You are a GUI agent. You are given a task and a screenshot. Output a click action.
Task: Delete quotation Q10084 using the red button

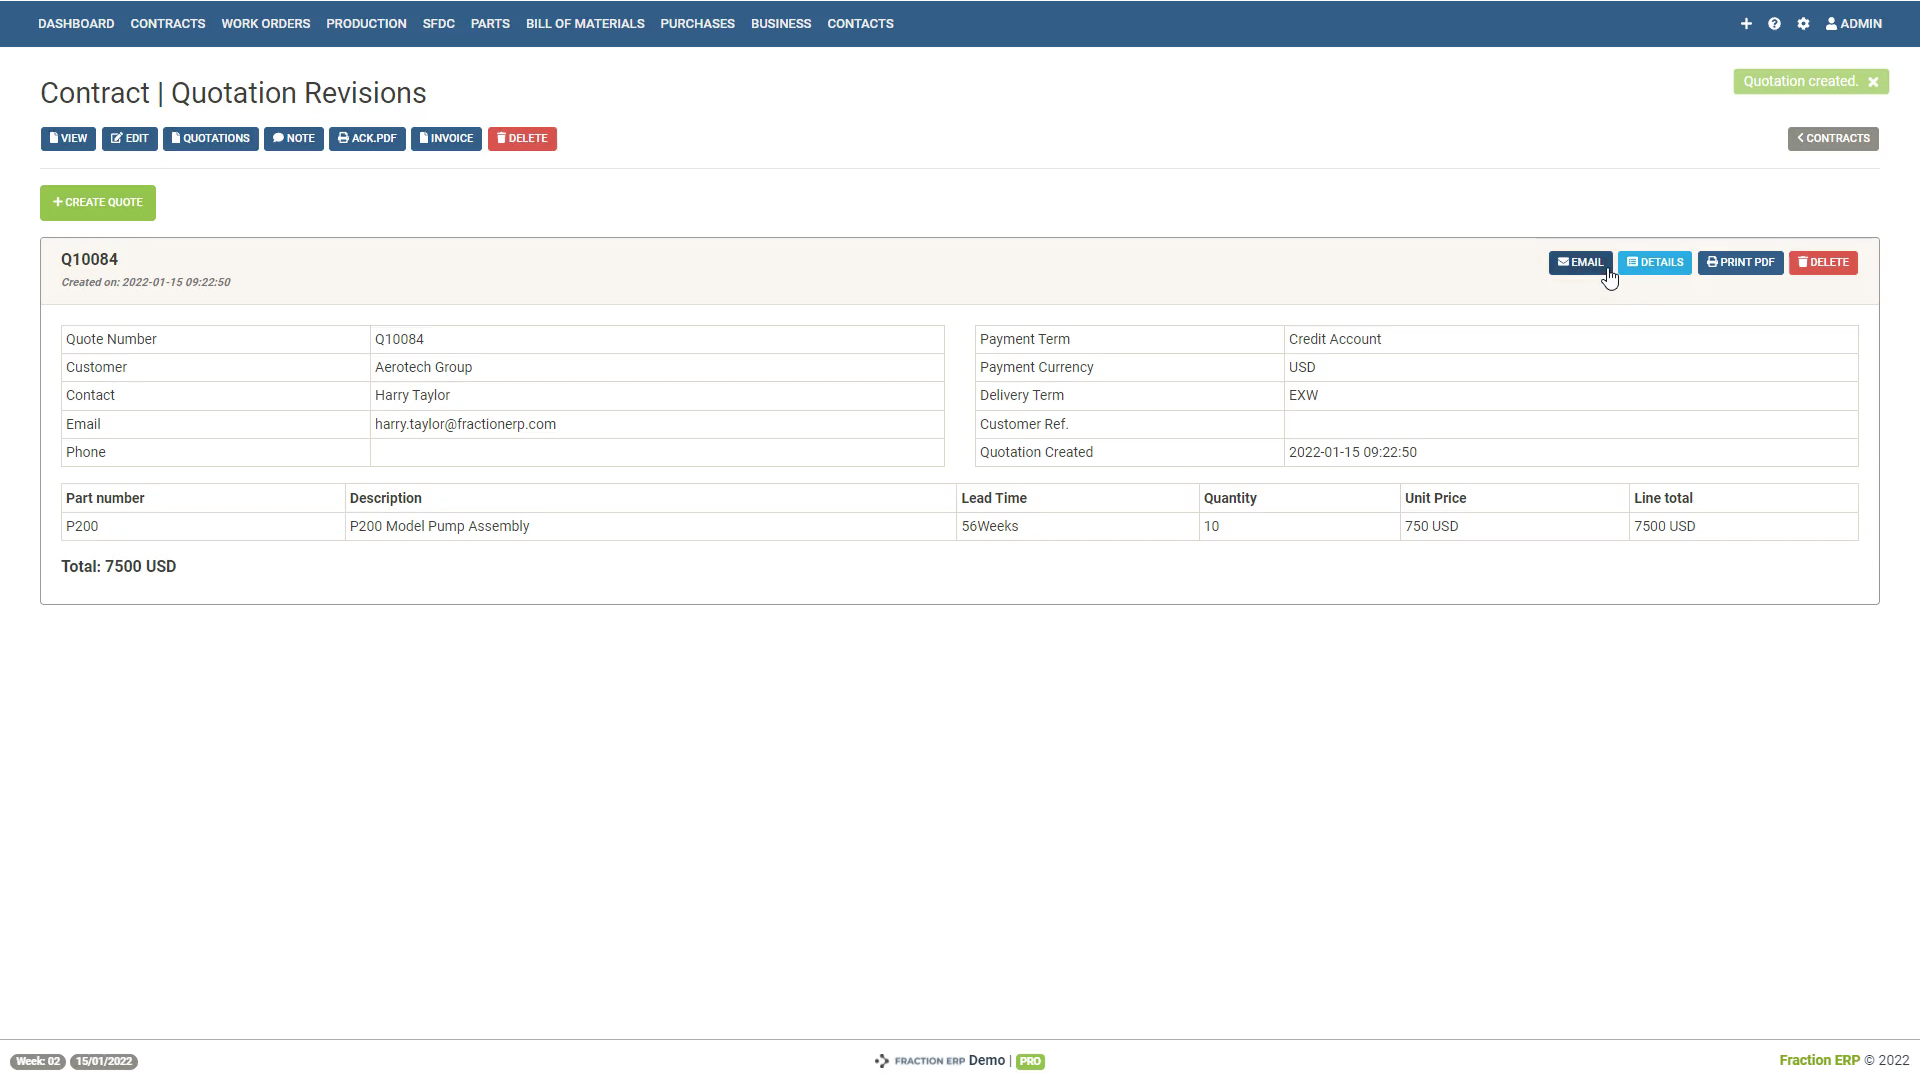(x=1822, y=262)
